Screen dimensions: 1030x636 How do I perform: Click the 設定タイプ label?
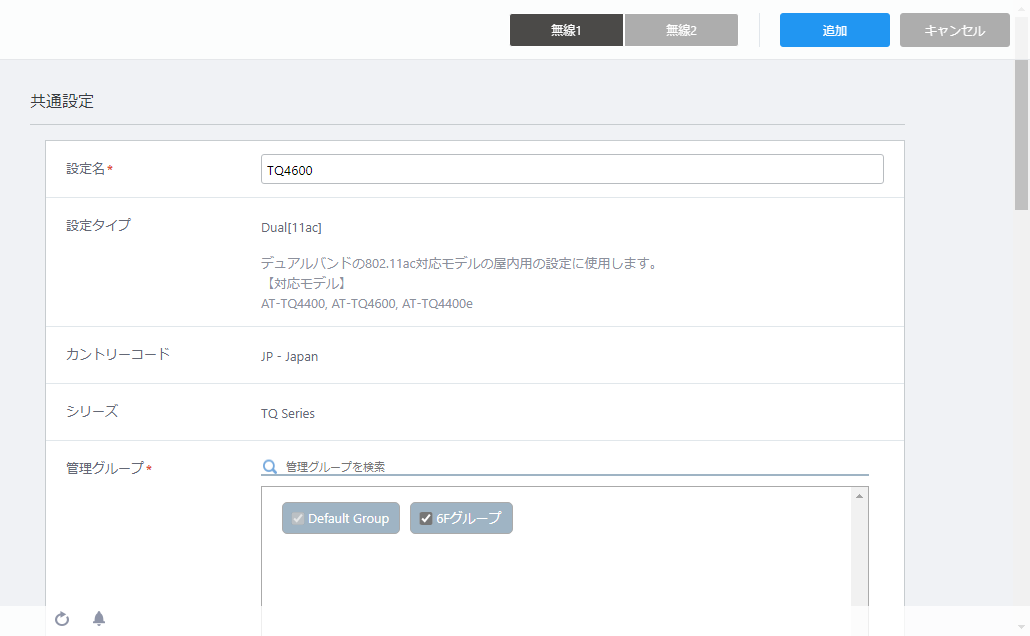(99, 225)
